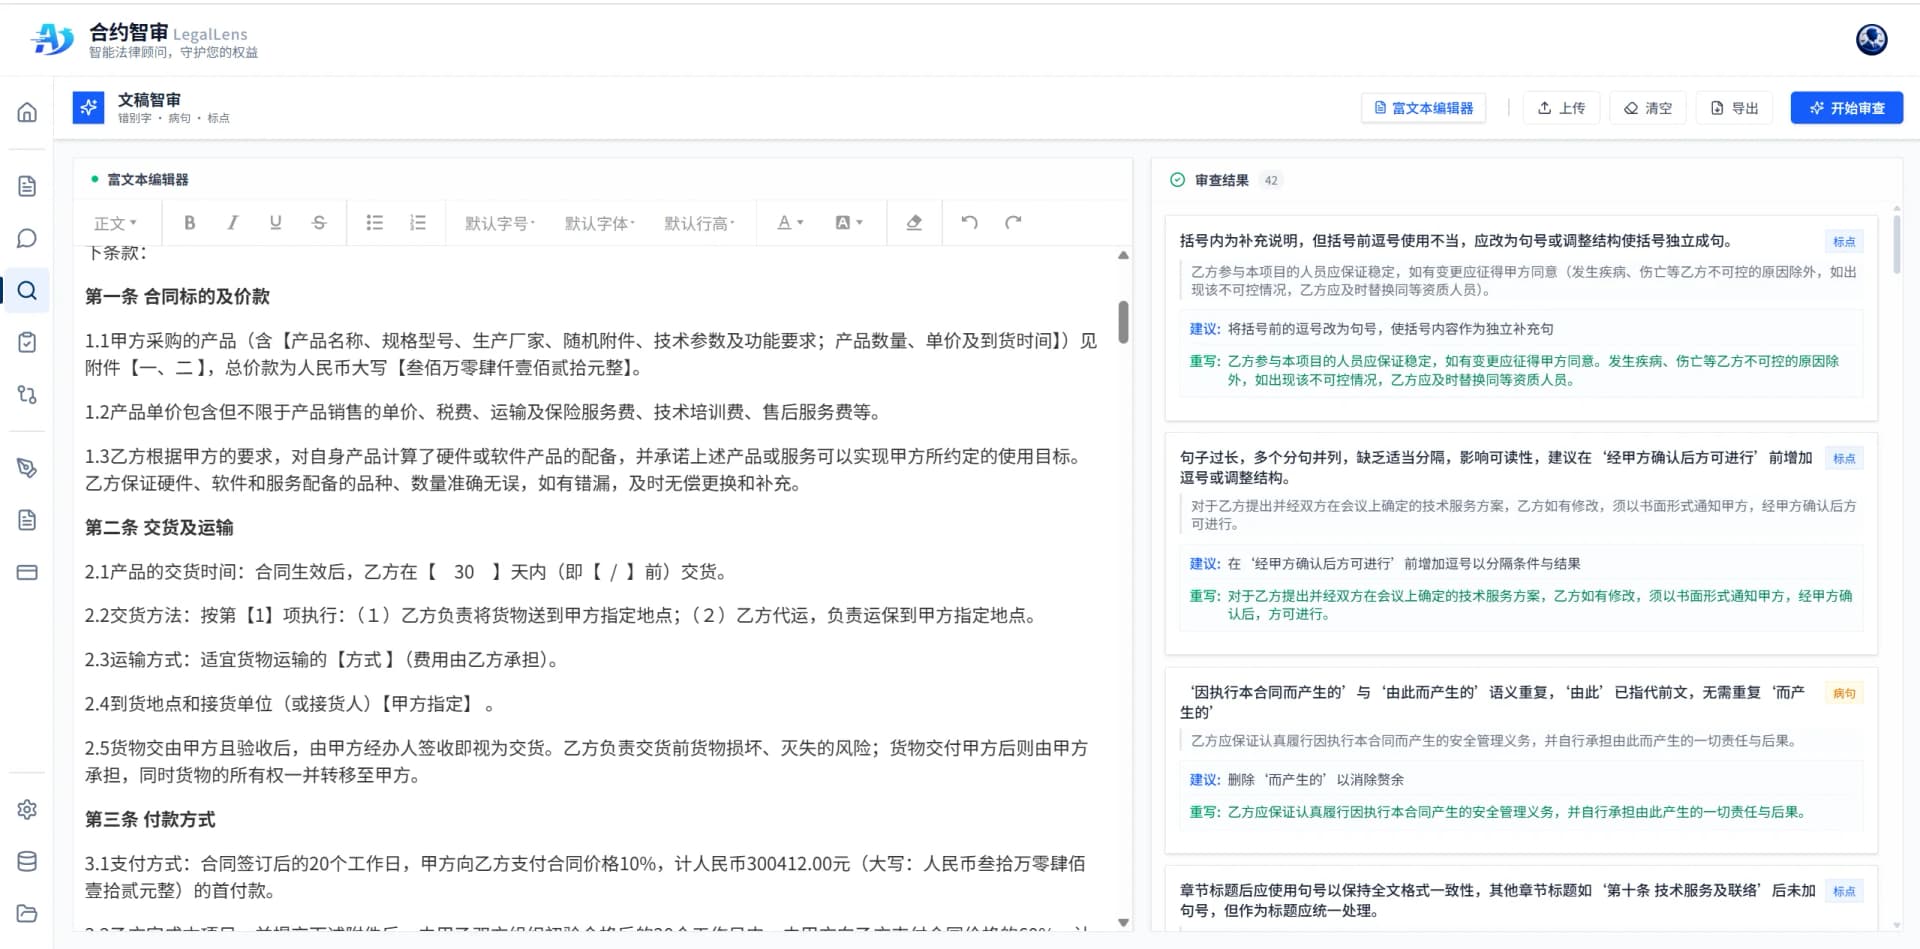
Task: Click the 上传 upload button
Action: pyautogui.click(x=1561, y=108)
